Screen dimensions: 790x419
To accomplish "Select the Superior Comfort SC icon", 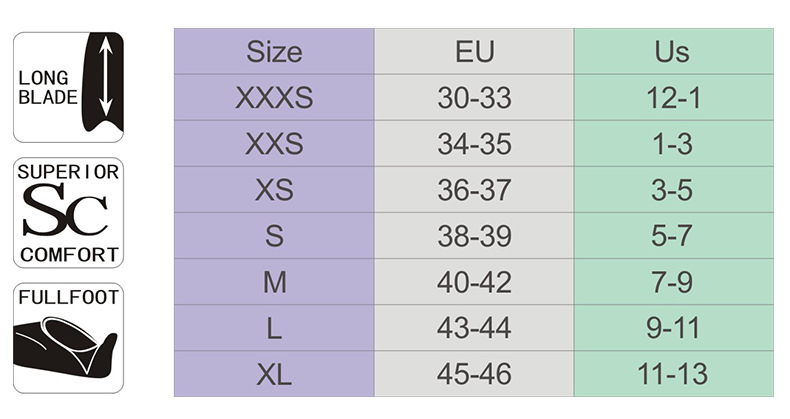I will [69, 213].
